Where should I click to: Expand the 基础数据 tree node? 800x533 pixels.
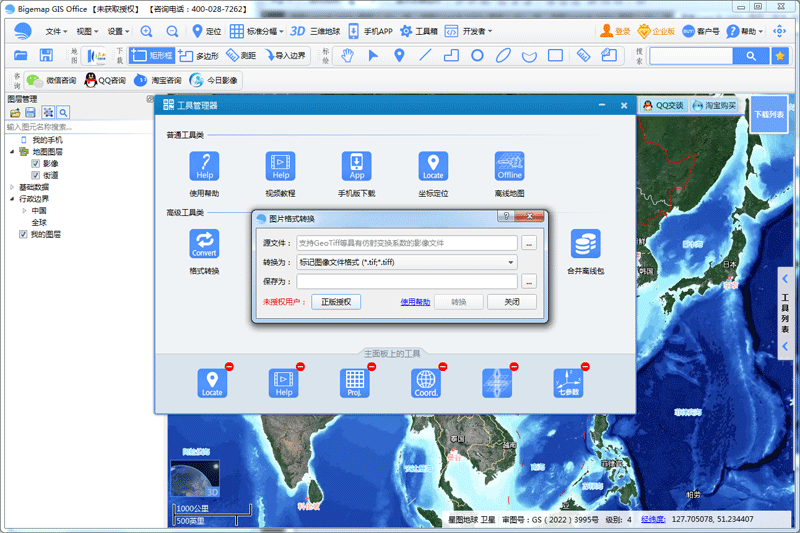12,187
